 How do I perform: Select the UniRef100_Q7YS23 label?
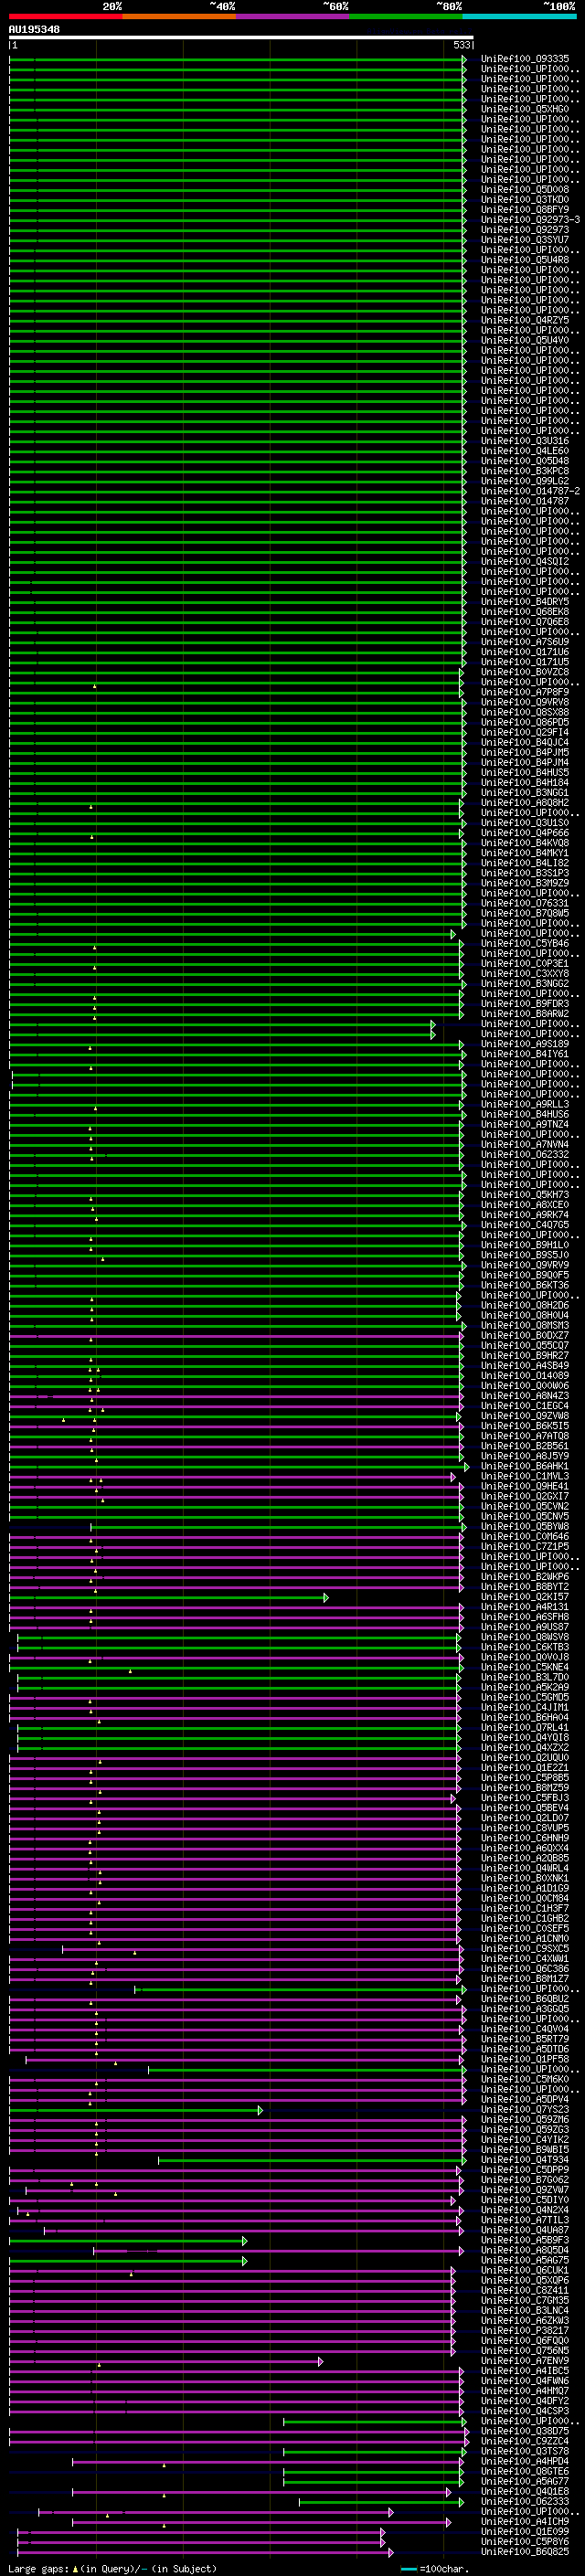[x=525, y=2109]
